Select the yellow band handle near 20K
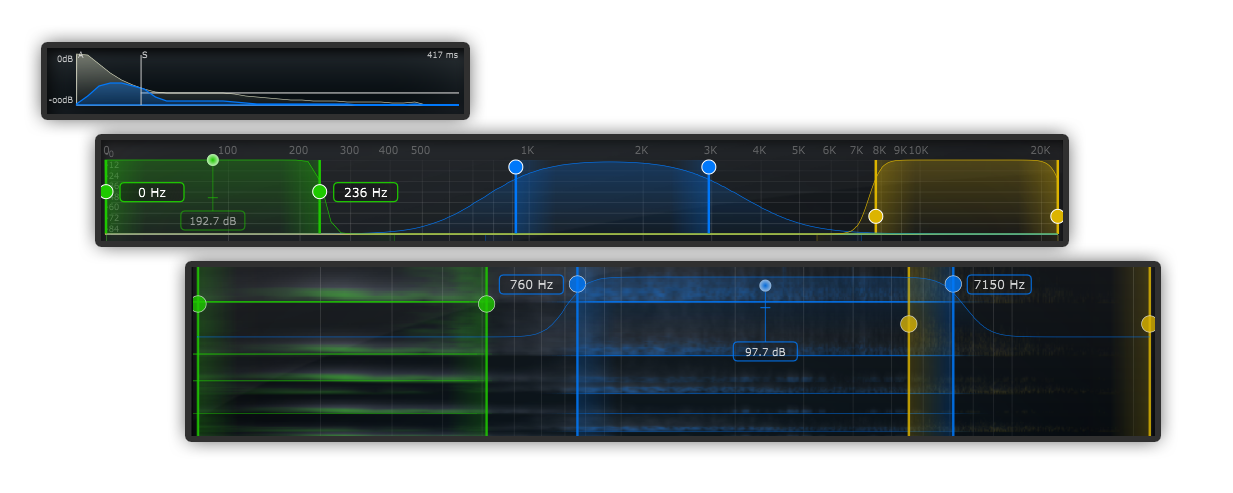 tap(1057, 216)
